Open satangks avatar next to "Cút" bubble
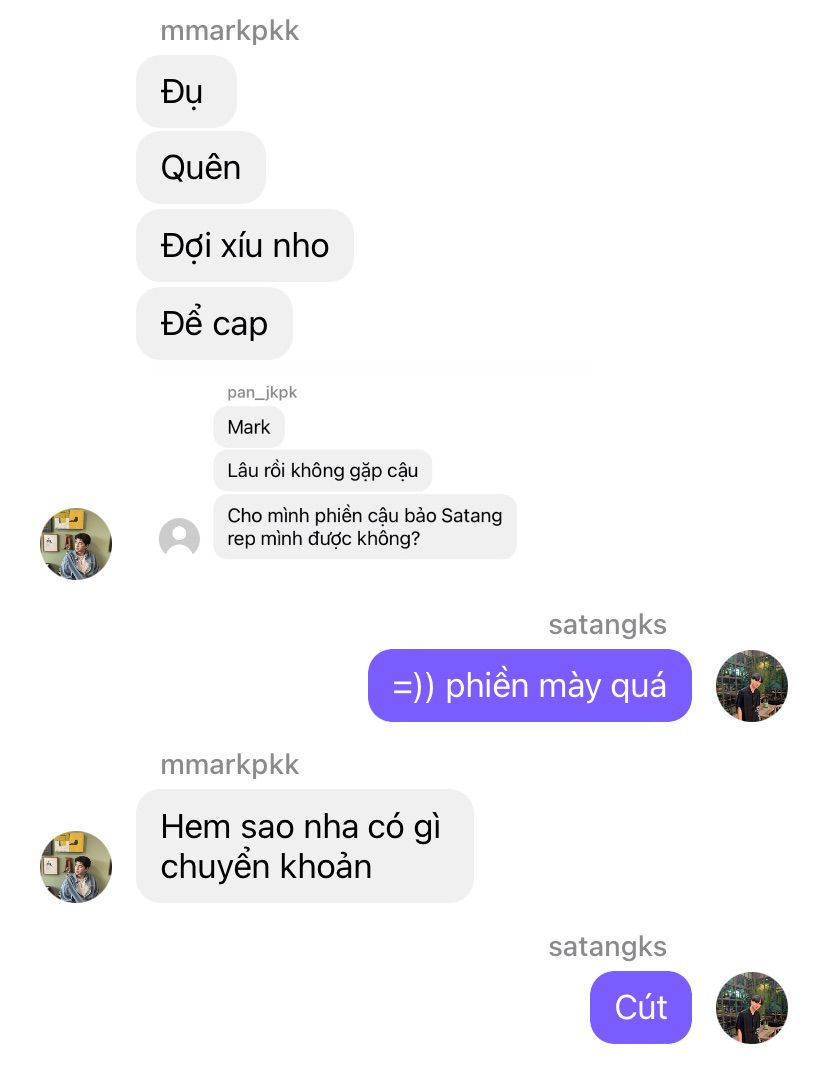This screenshot has width=828, height=1078. coord(752,1007)
